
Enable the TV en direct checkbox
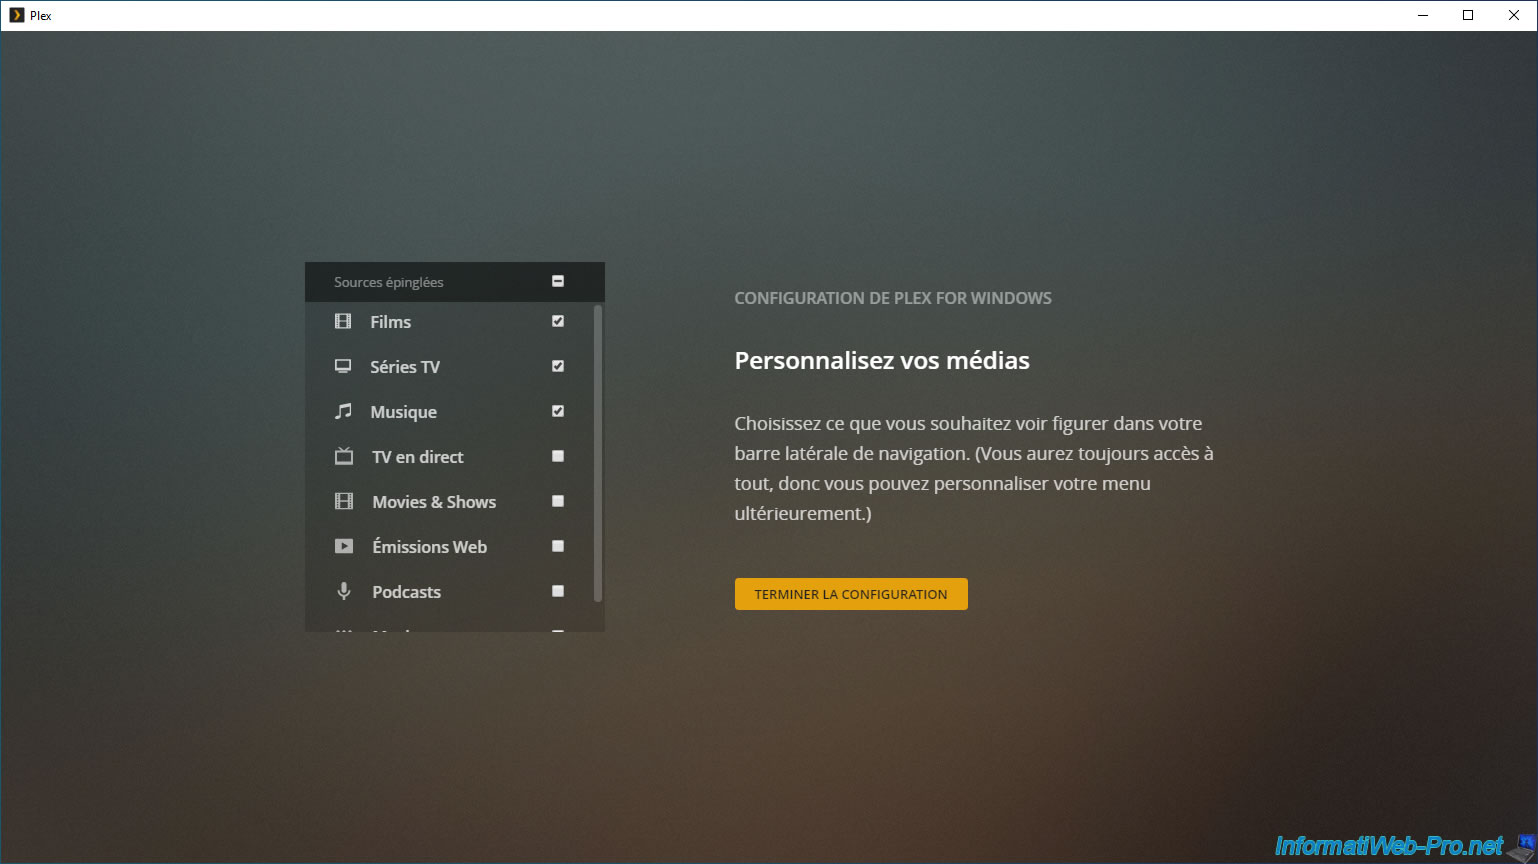[558, 456]
